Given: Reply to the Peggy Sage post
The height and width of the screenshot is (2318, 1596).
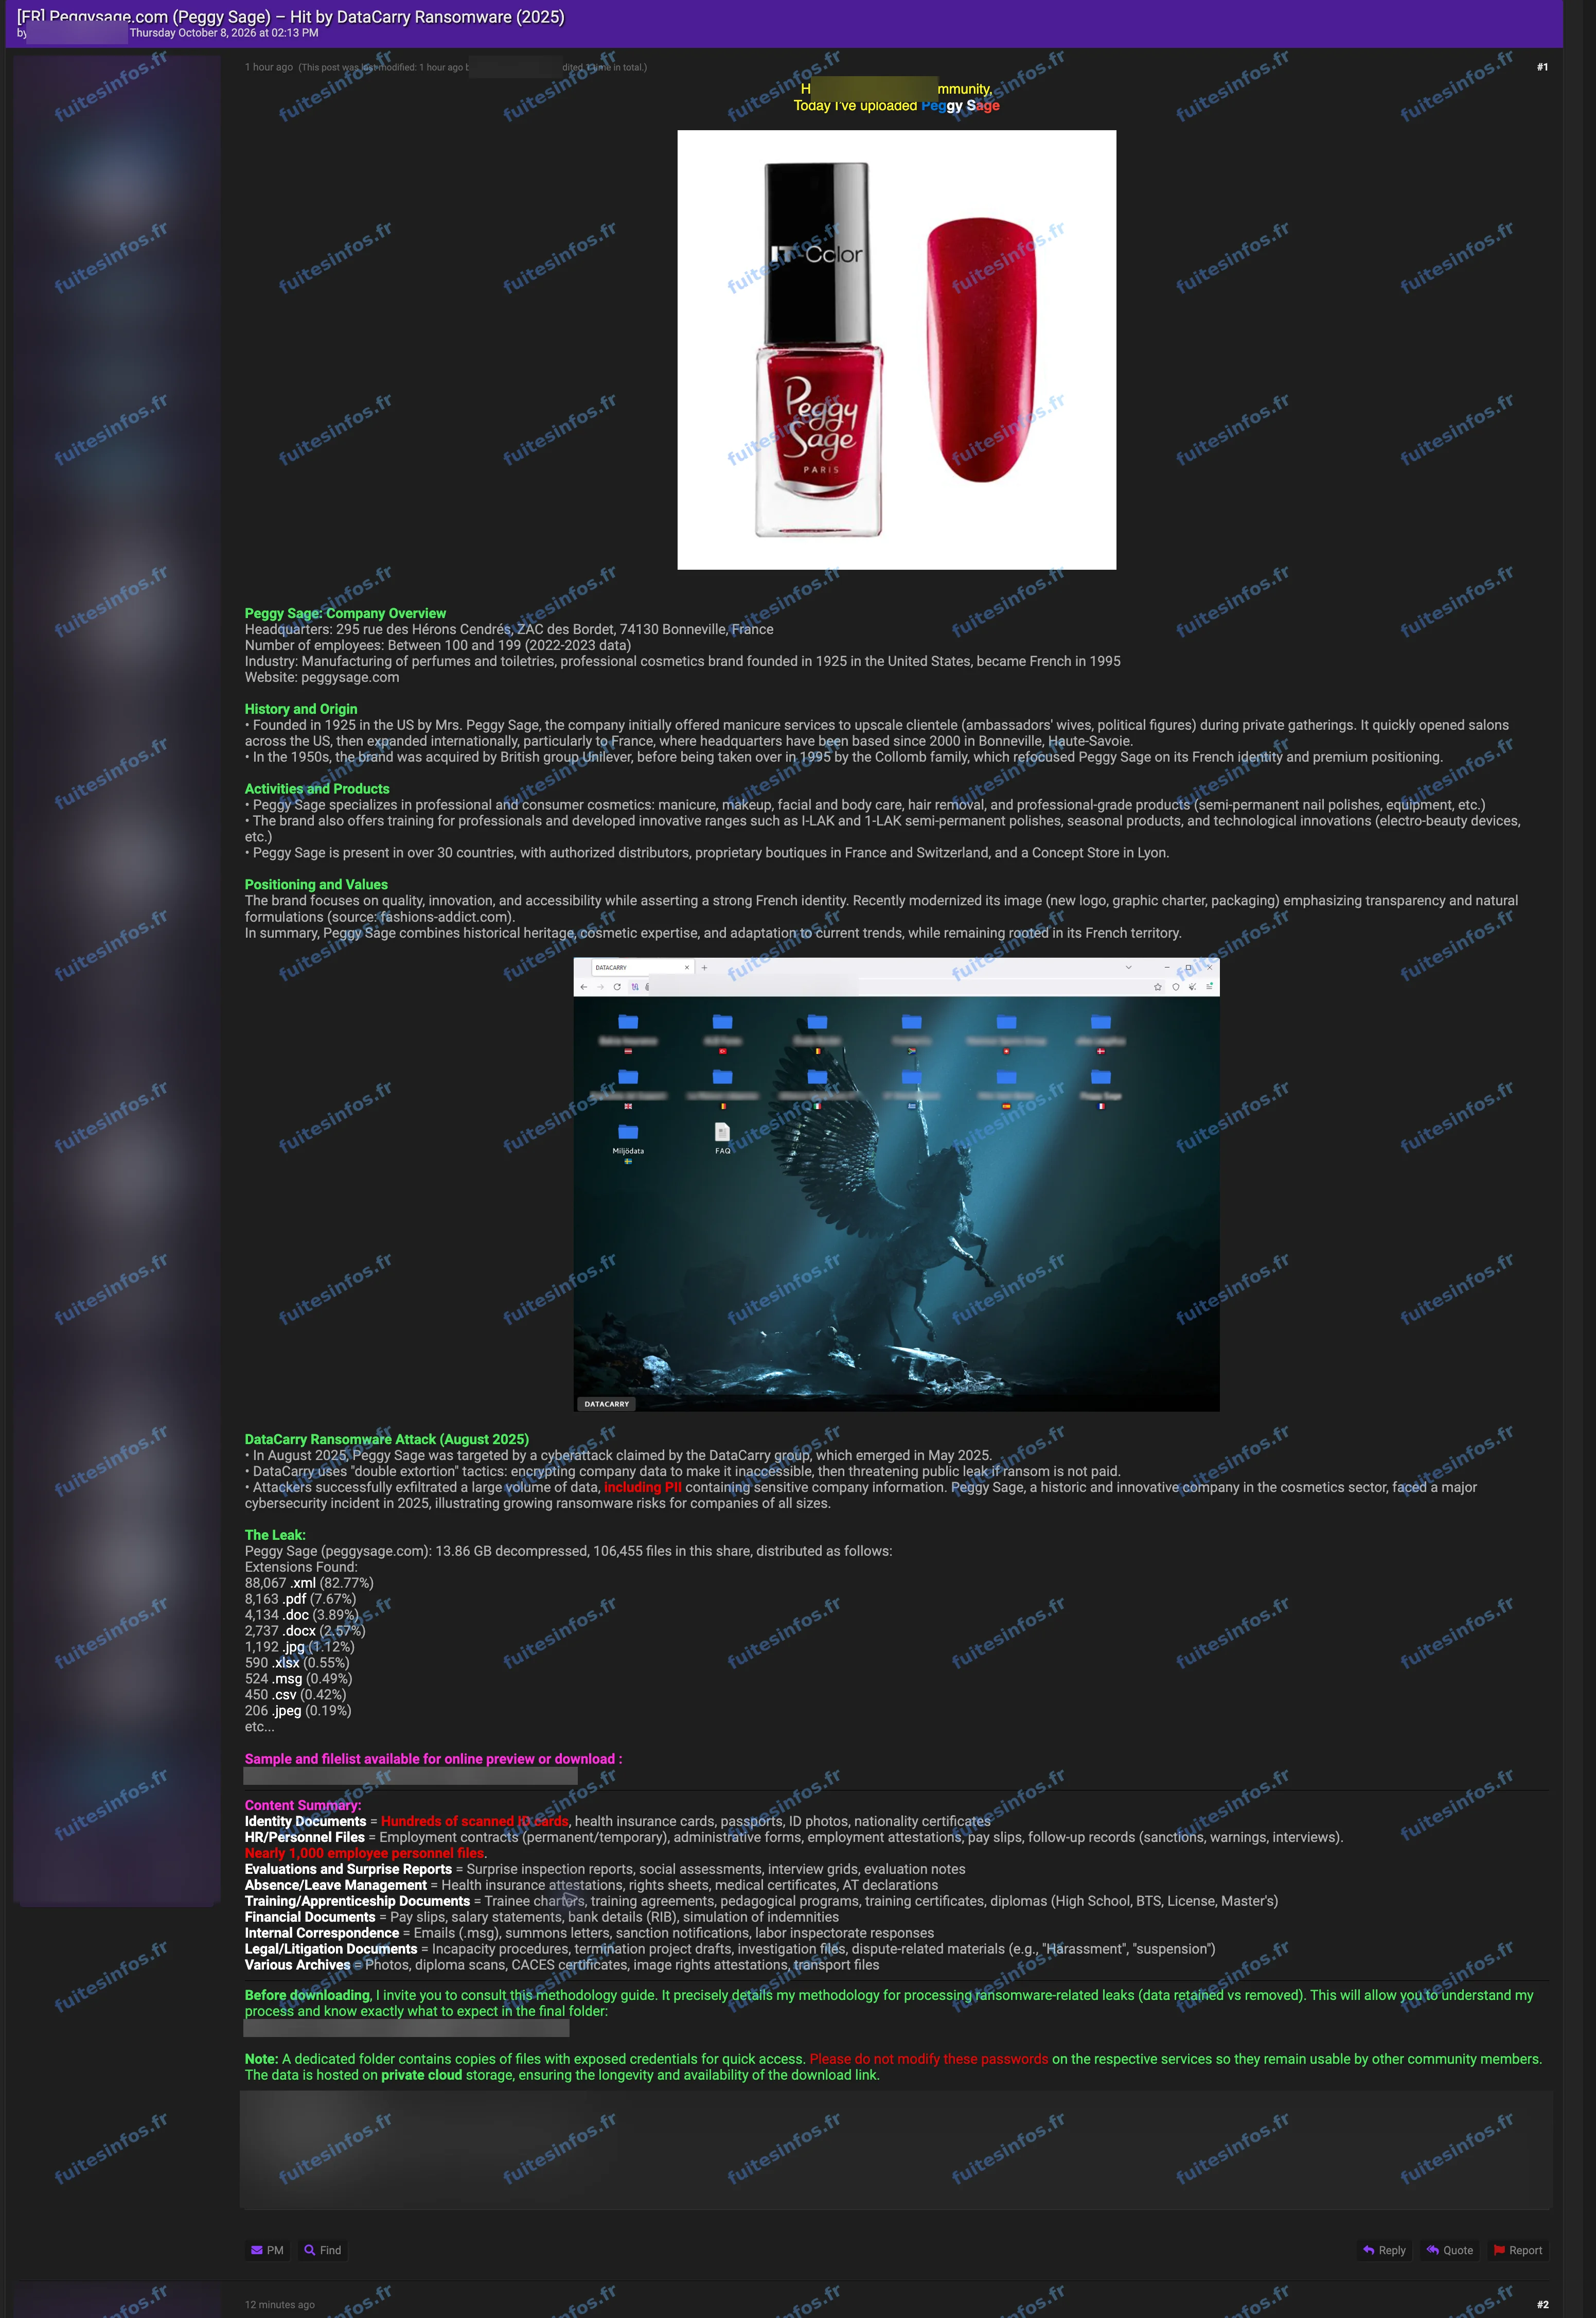Looking at the screenshot, I should click(x=1384, y=2250).
